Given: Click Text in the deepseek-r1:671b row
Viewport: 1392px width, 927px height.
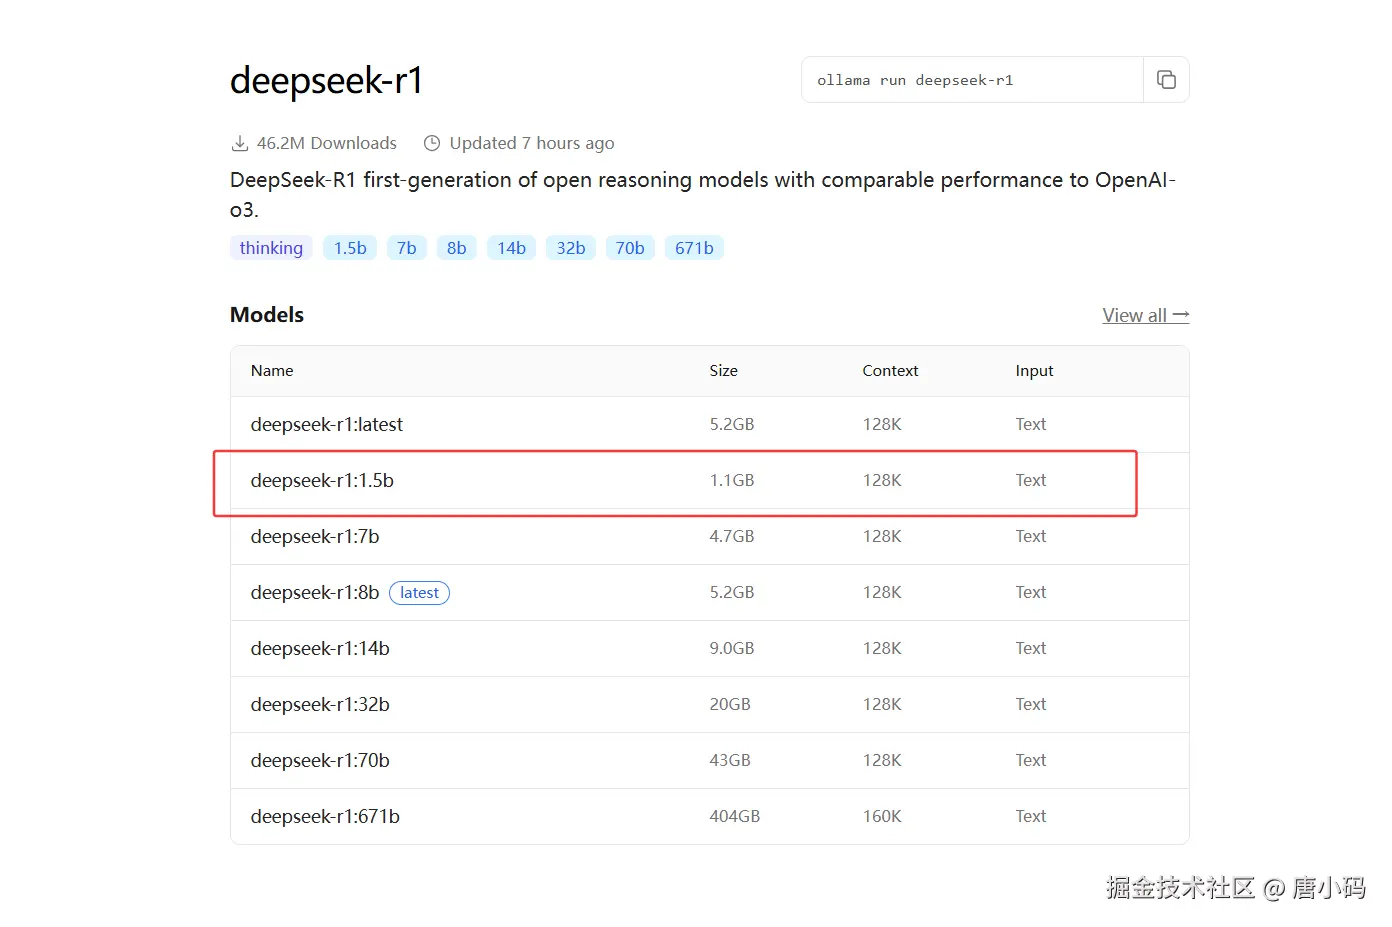Looking at the screenshot, I should click(1031, 816).
